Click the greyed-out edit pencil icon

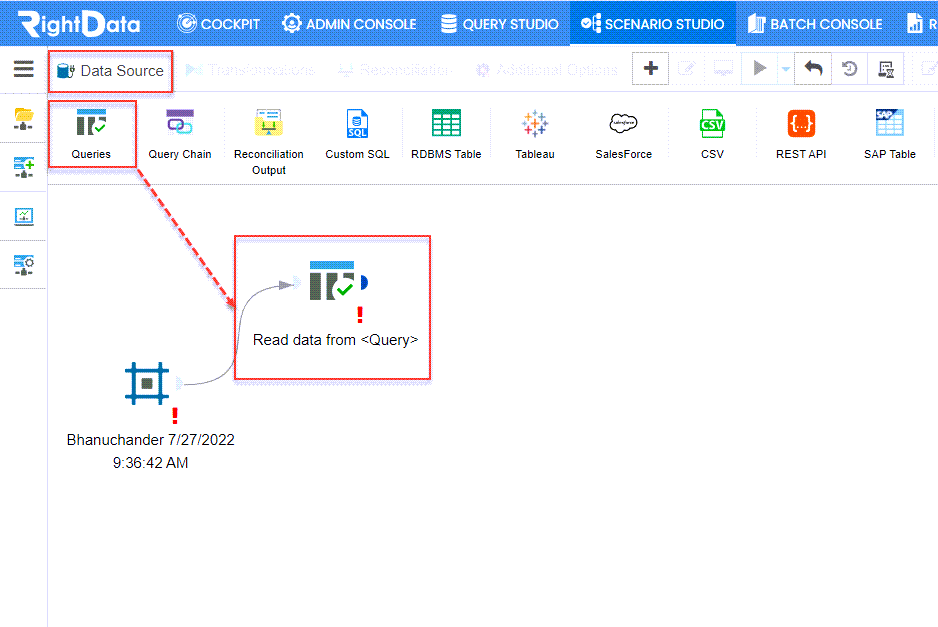(687, 68)
